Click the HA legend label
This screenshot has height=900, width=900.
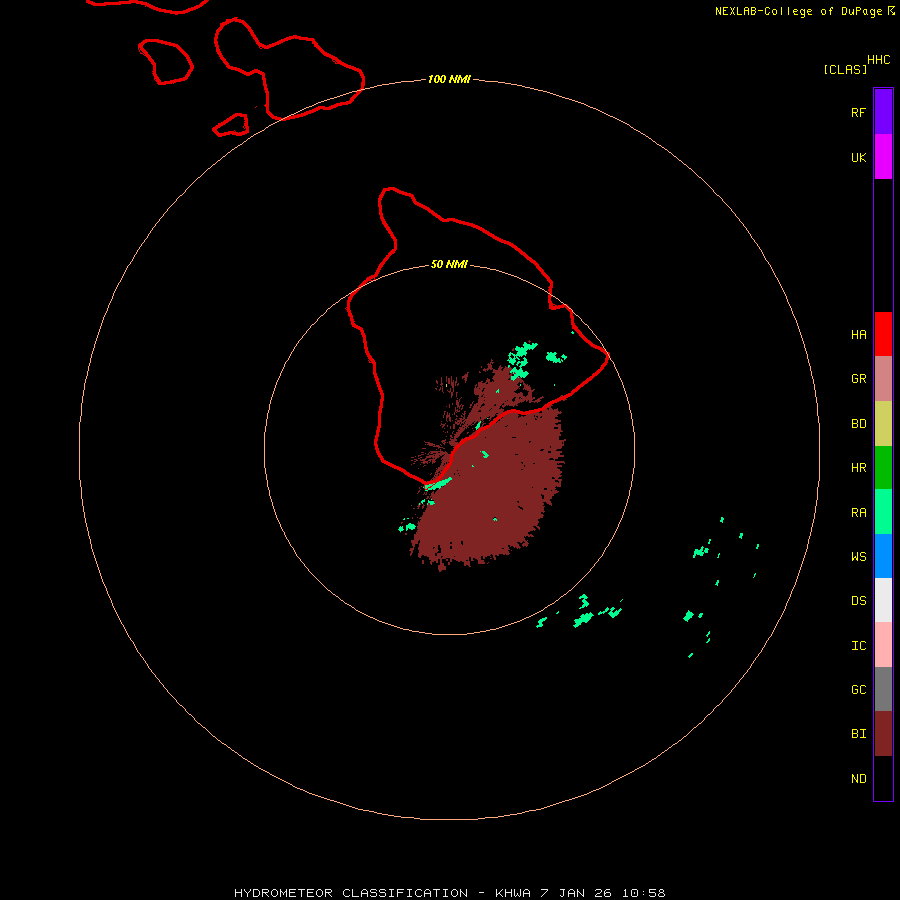point(858,335)
